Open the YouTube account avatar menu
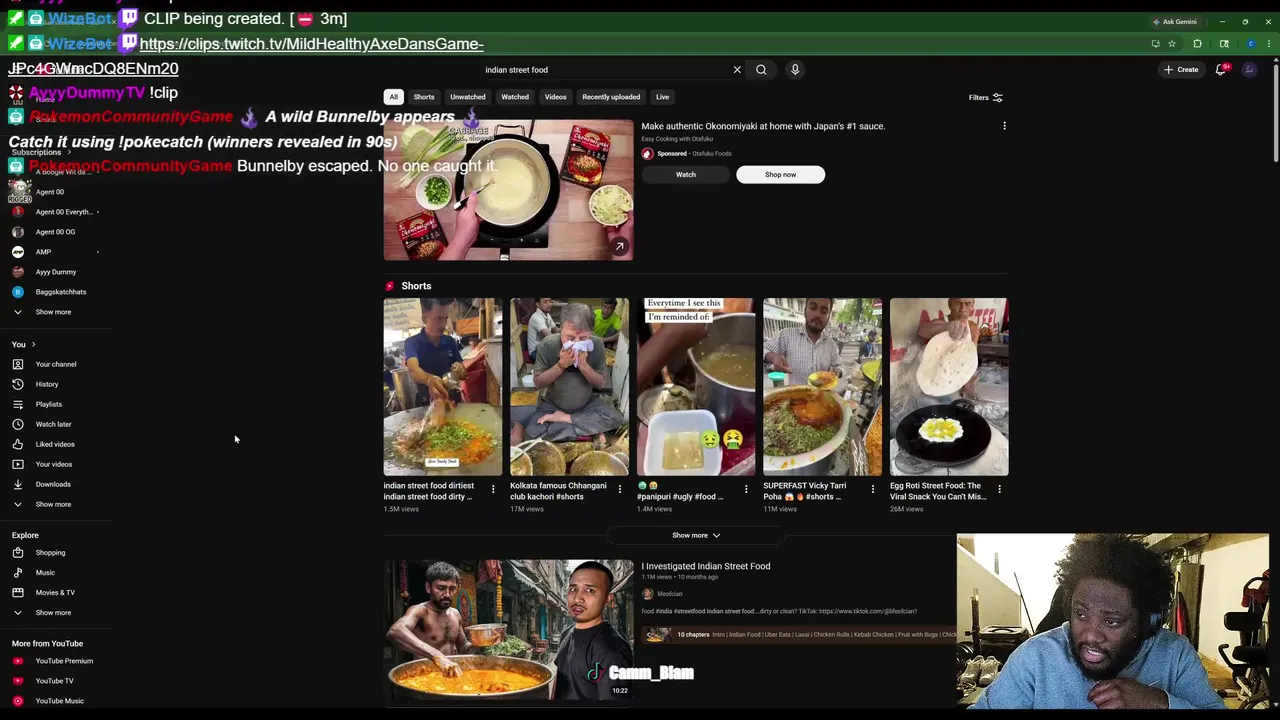 (x=1249, y=70)
